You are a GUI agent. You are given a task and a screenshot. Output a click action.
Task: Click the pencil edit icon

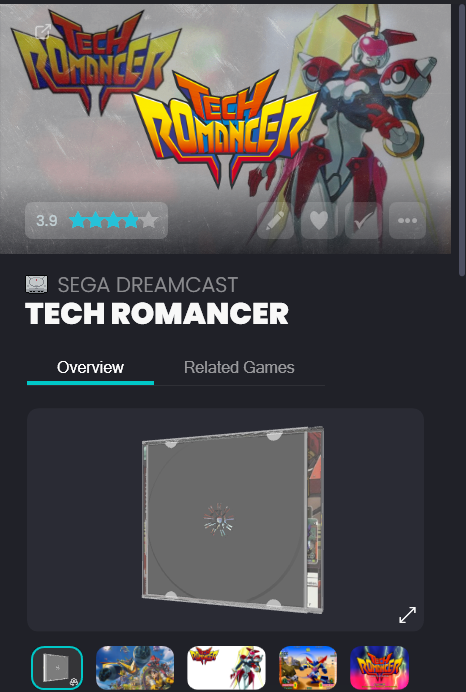pos(275,221)
